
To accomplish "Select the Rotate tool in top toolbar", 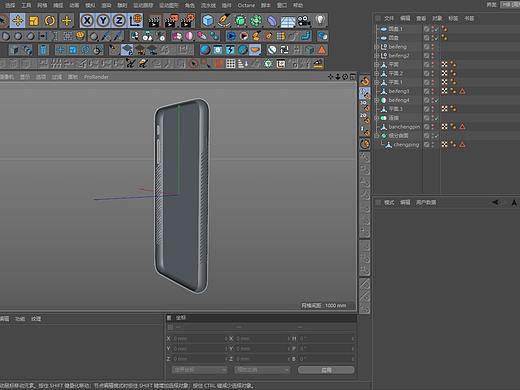I will [50, 21].
